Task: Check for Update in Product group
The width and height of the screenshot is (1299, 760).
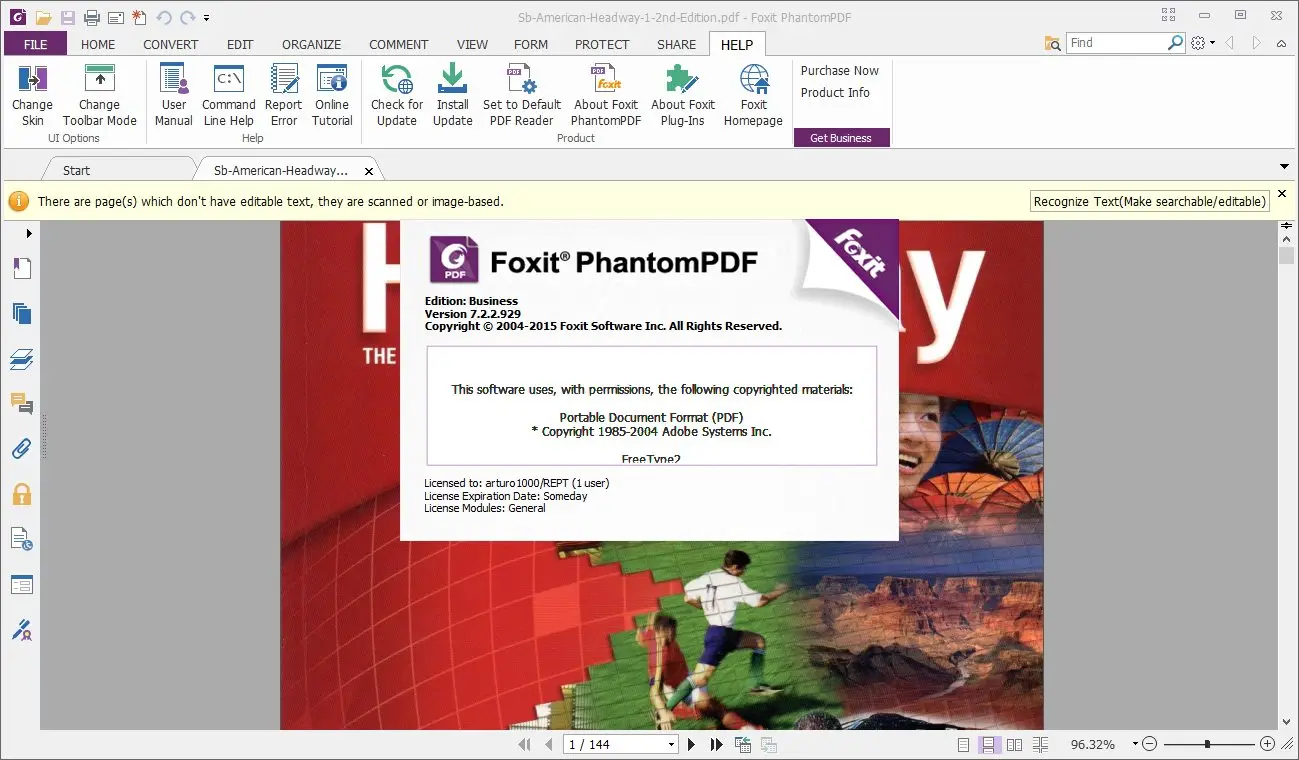Action: pos(397,96)
